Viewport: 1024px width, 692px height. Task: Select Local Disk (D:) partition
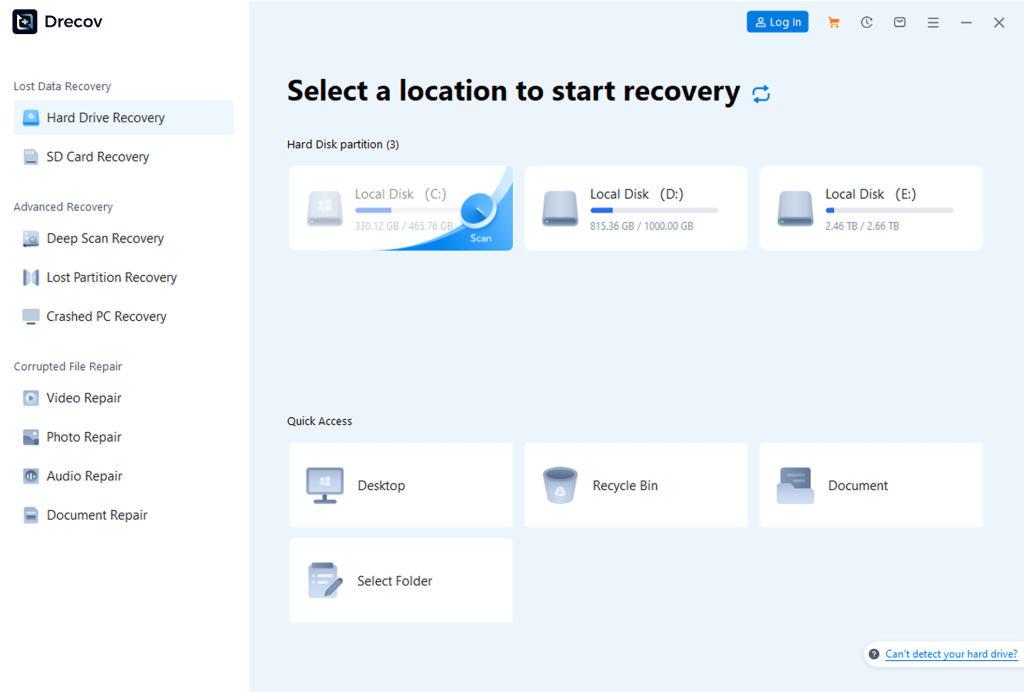636,208
